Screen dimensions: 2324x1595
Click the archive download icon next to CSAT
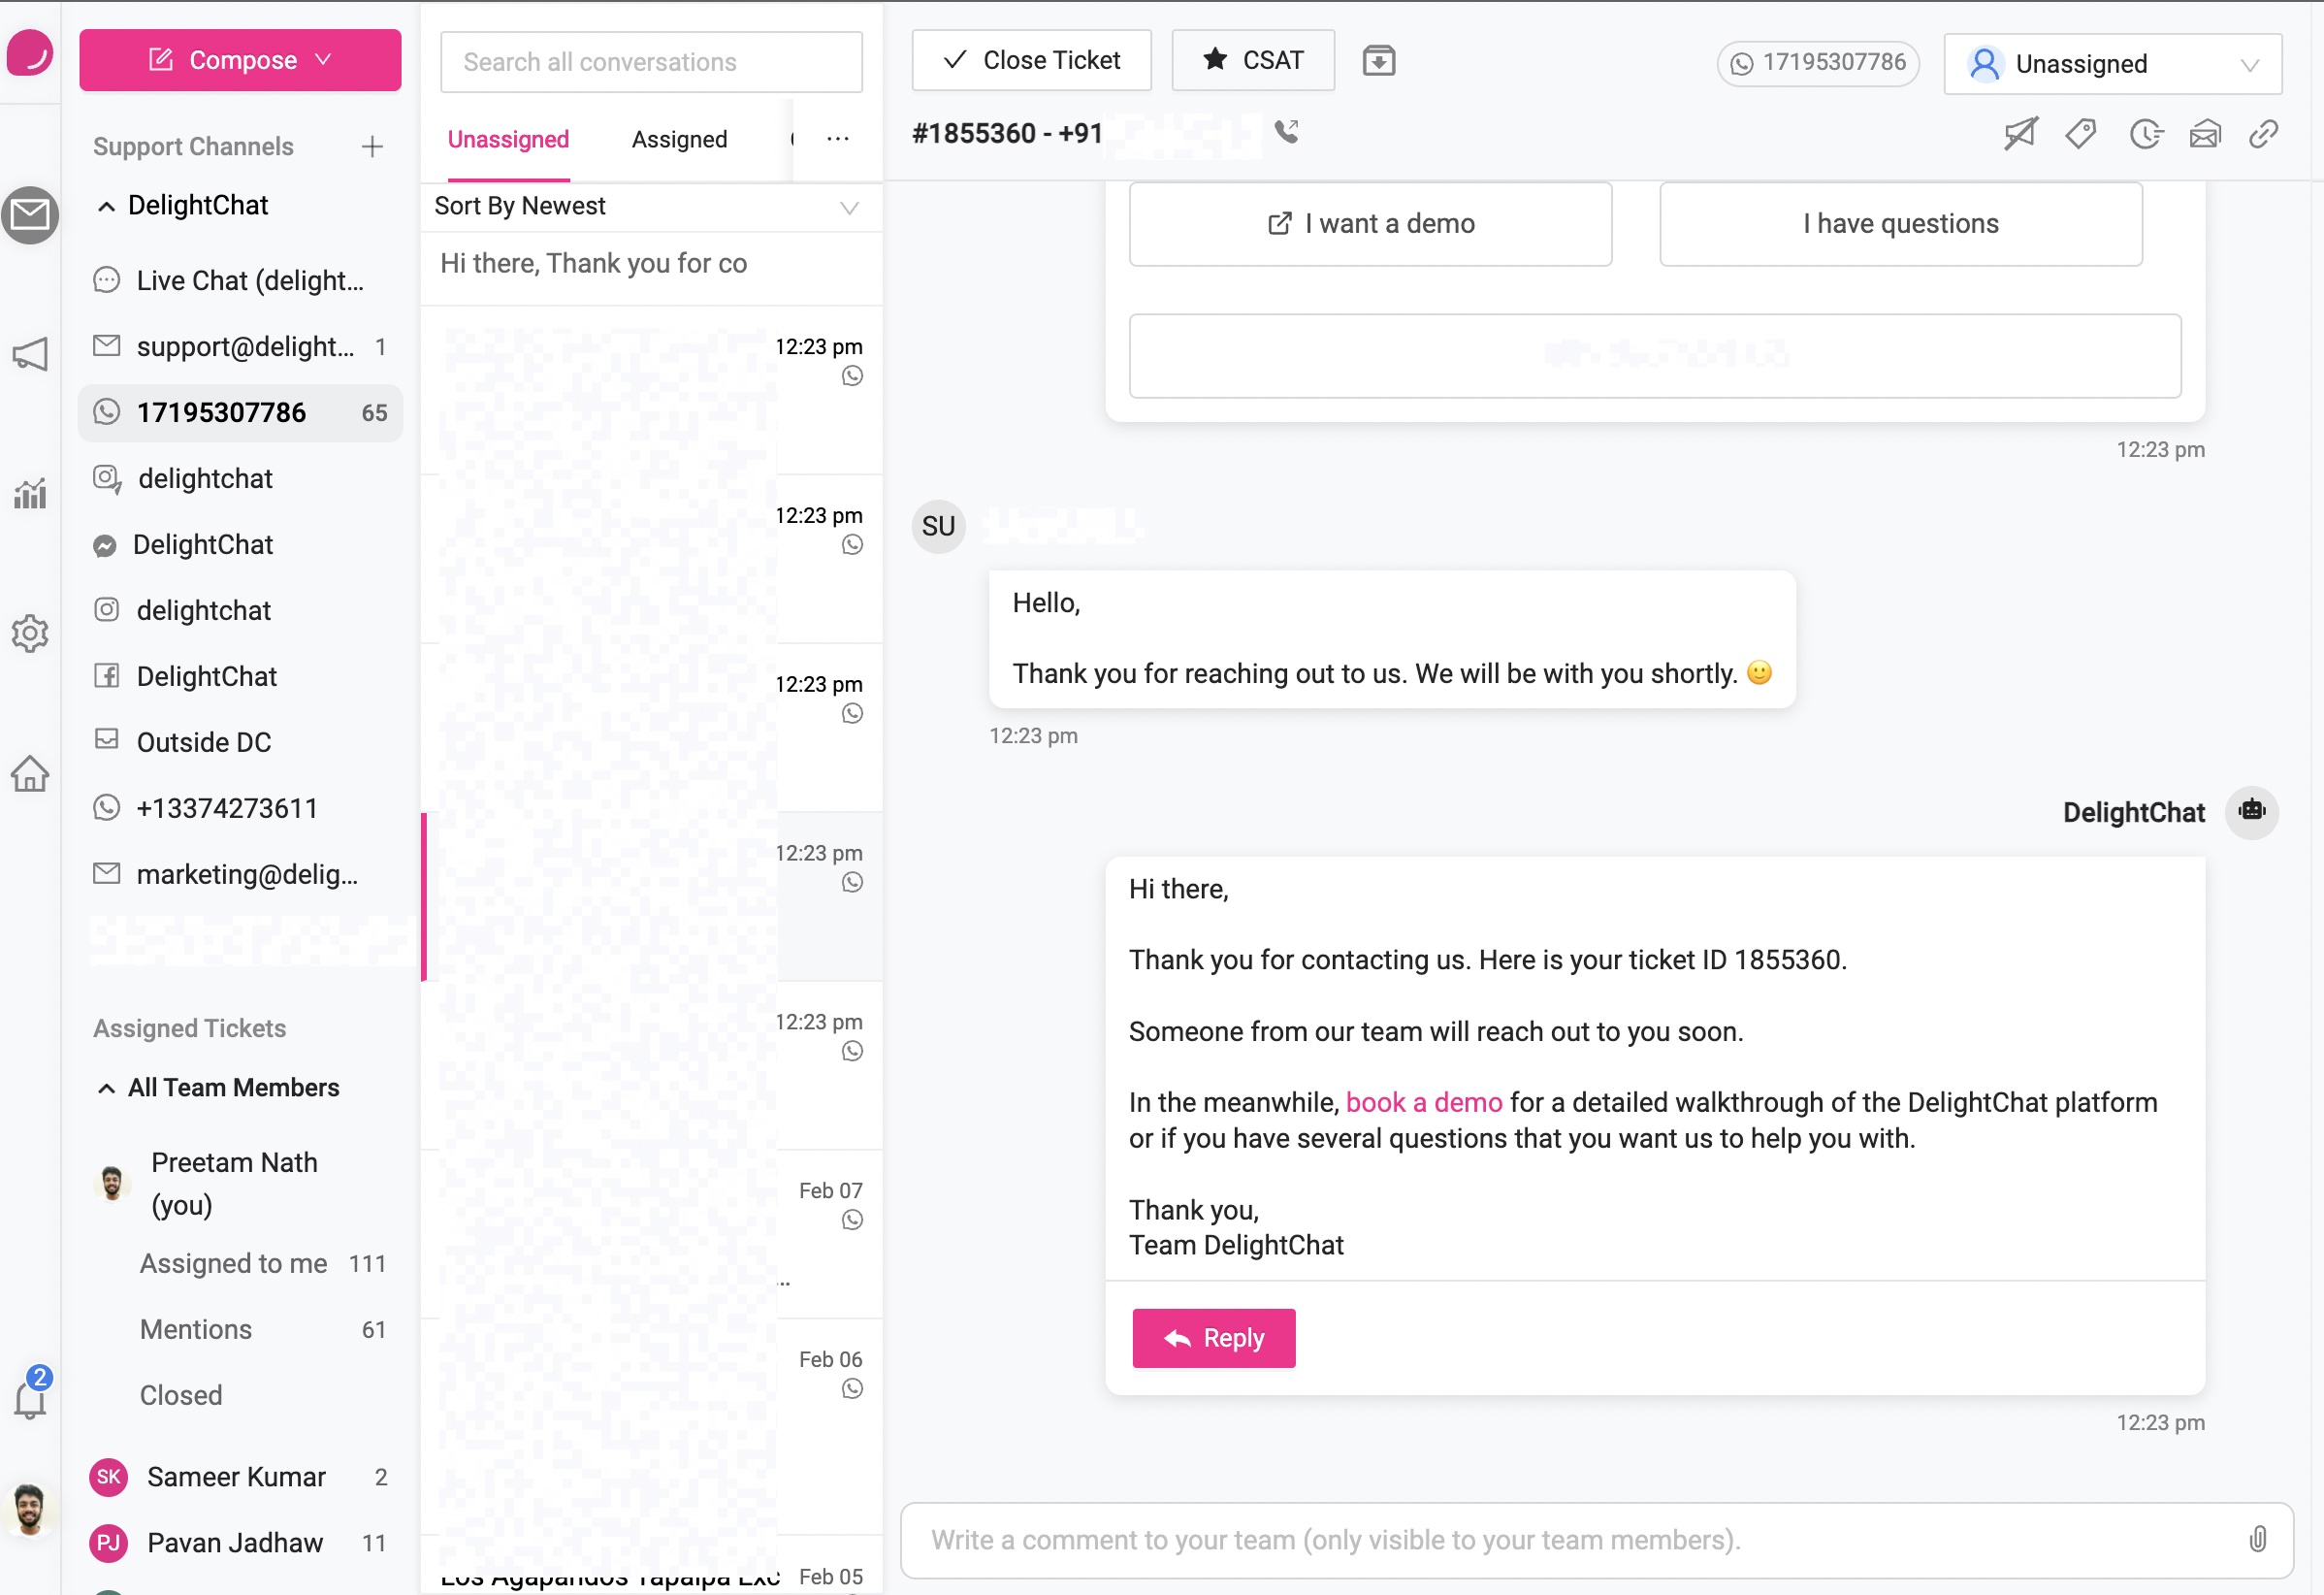(1378, 61)
